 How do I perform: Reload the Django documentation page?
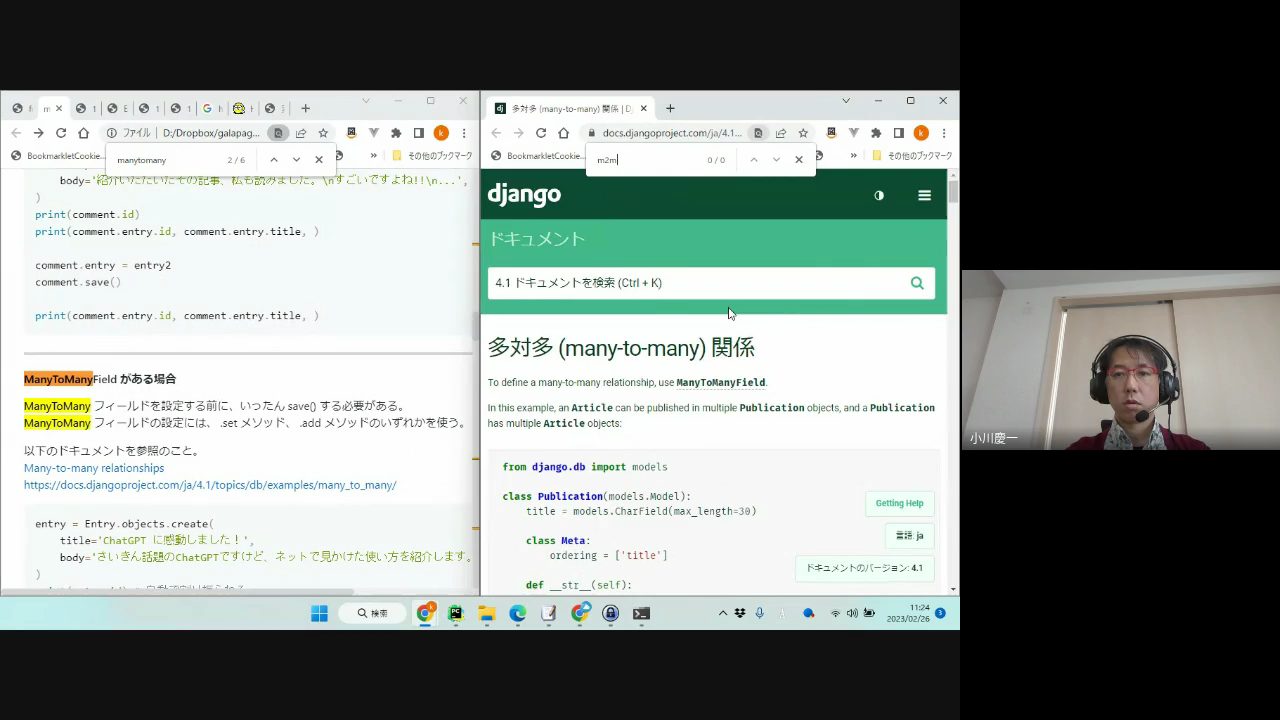541,133
